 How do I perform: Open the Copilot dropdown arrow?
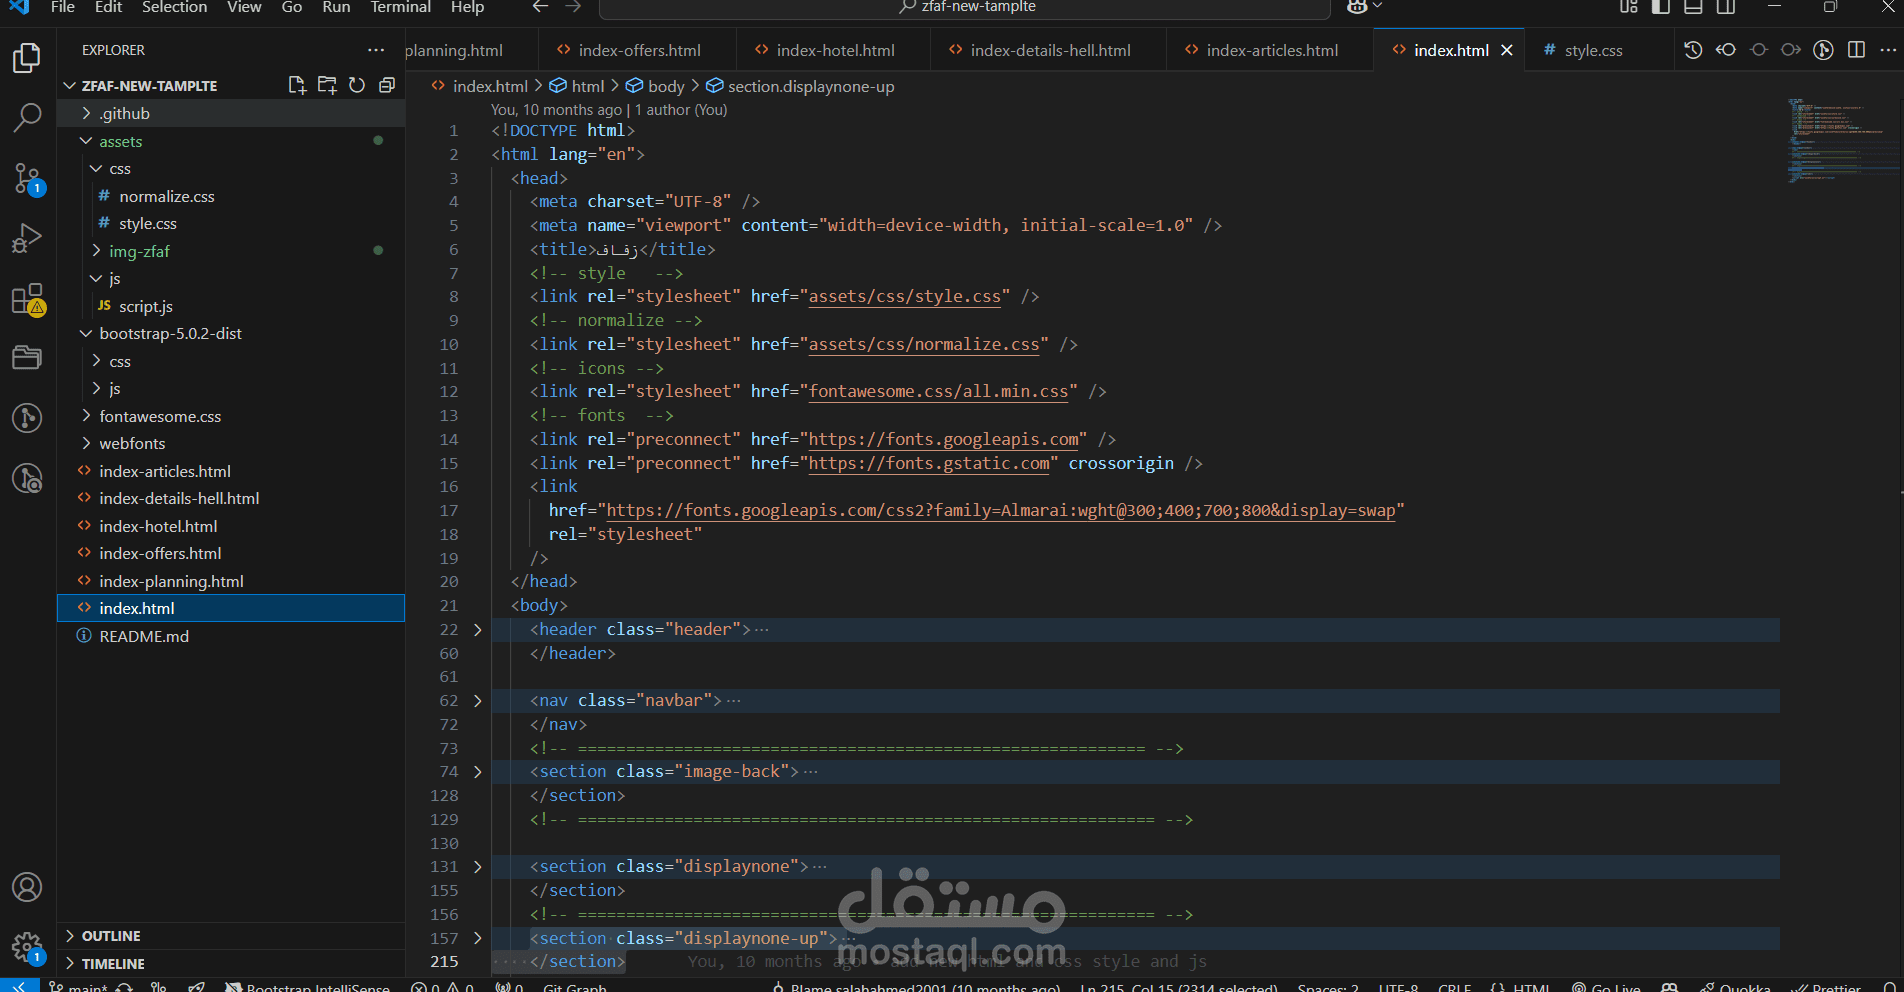tap(1377, 7)
